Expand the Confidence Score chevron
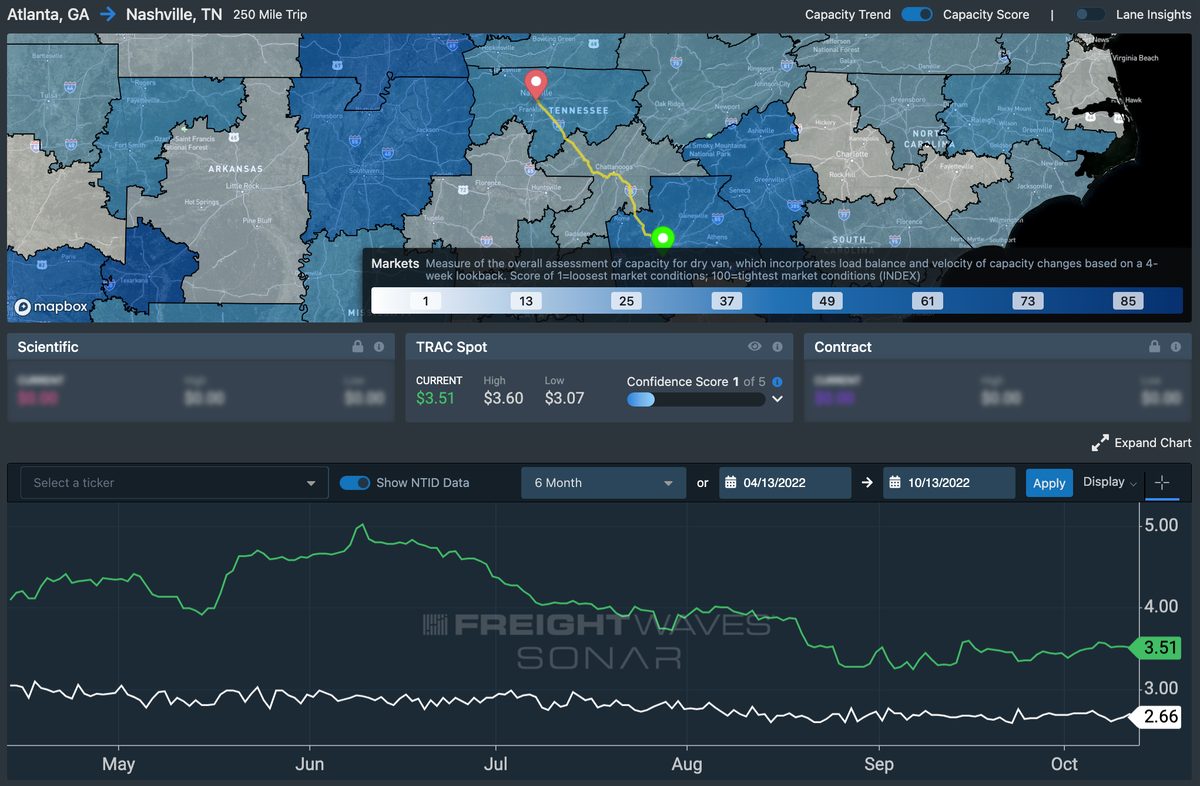This screenshot has width=1200, height=786. [x=777, y=399]
